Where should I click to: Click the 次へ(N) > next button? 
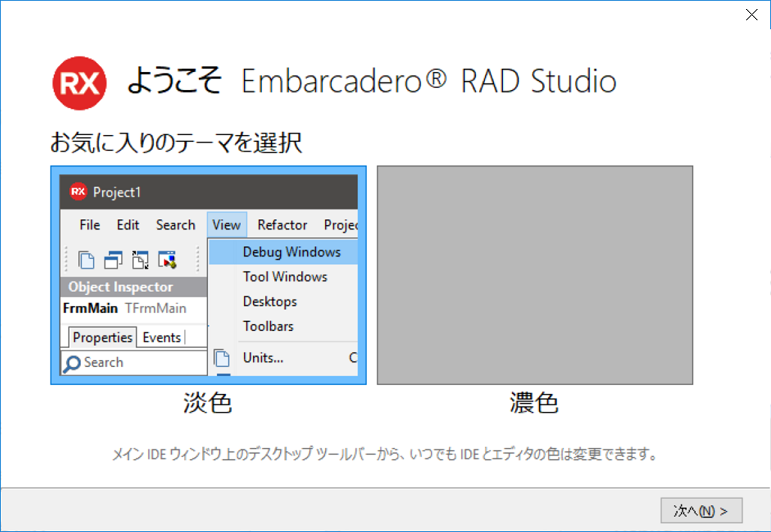tap(701, 510)
